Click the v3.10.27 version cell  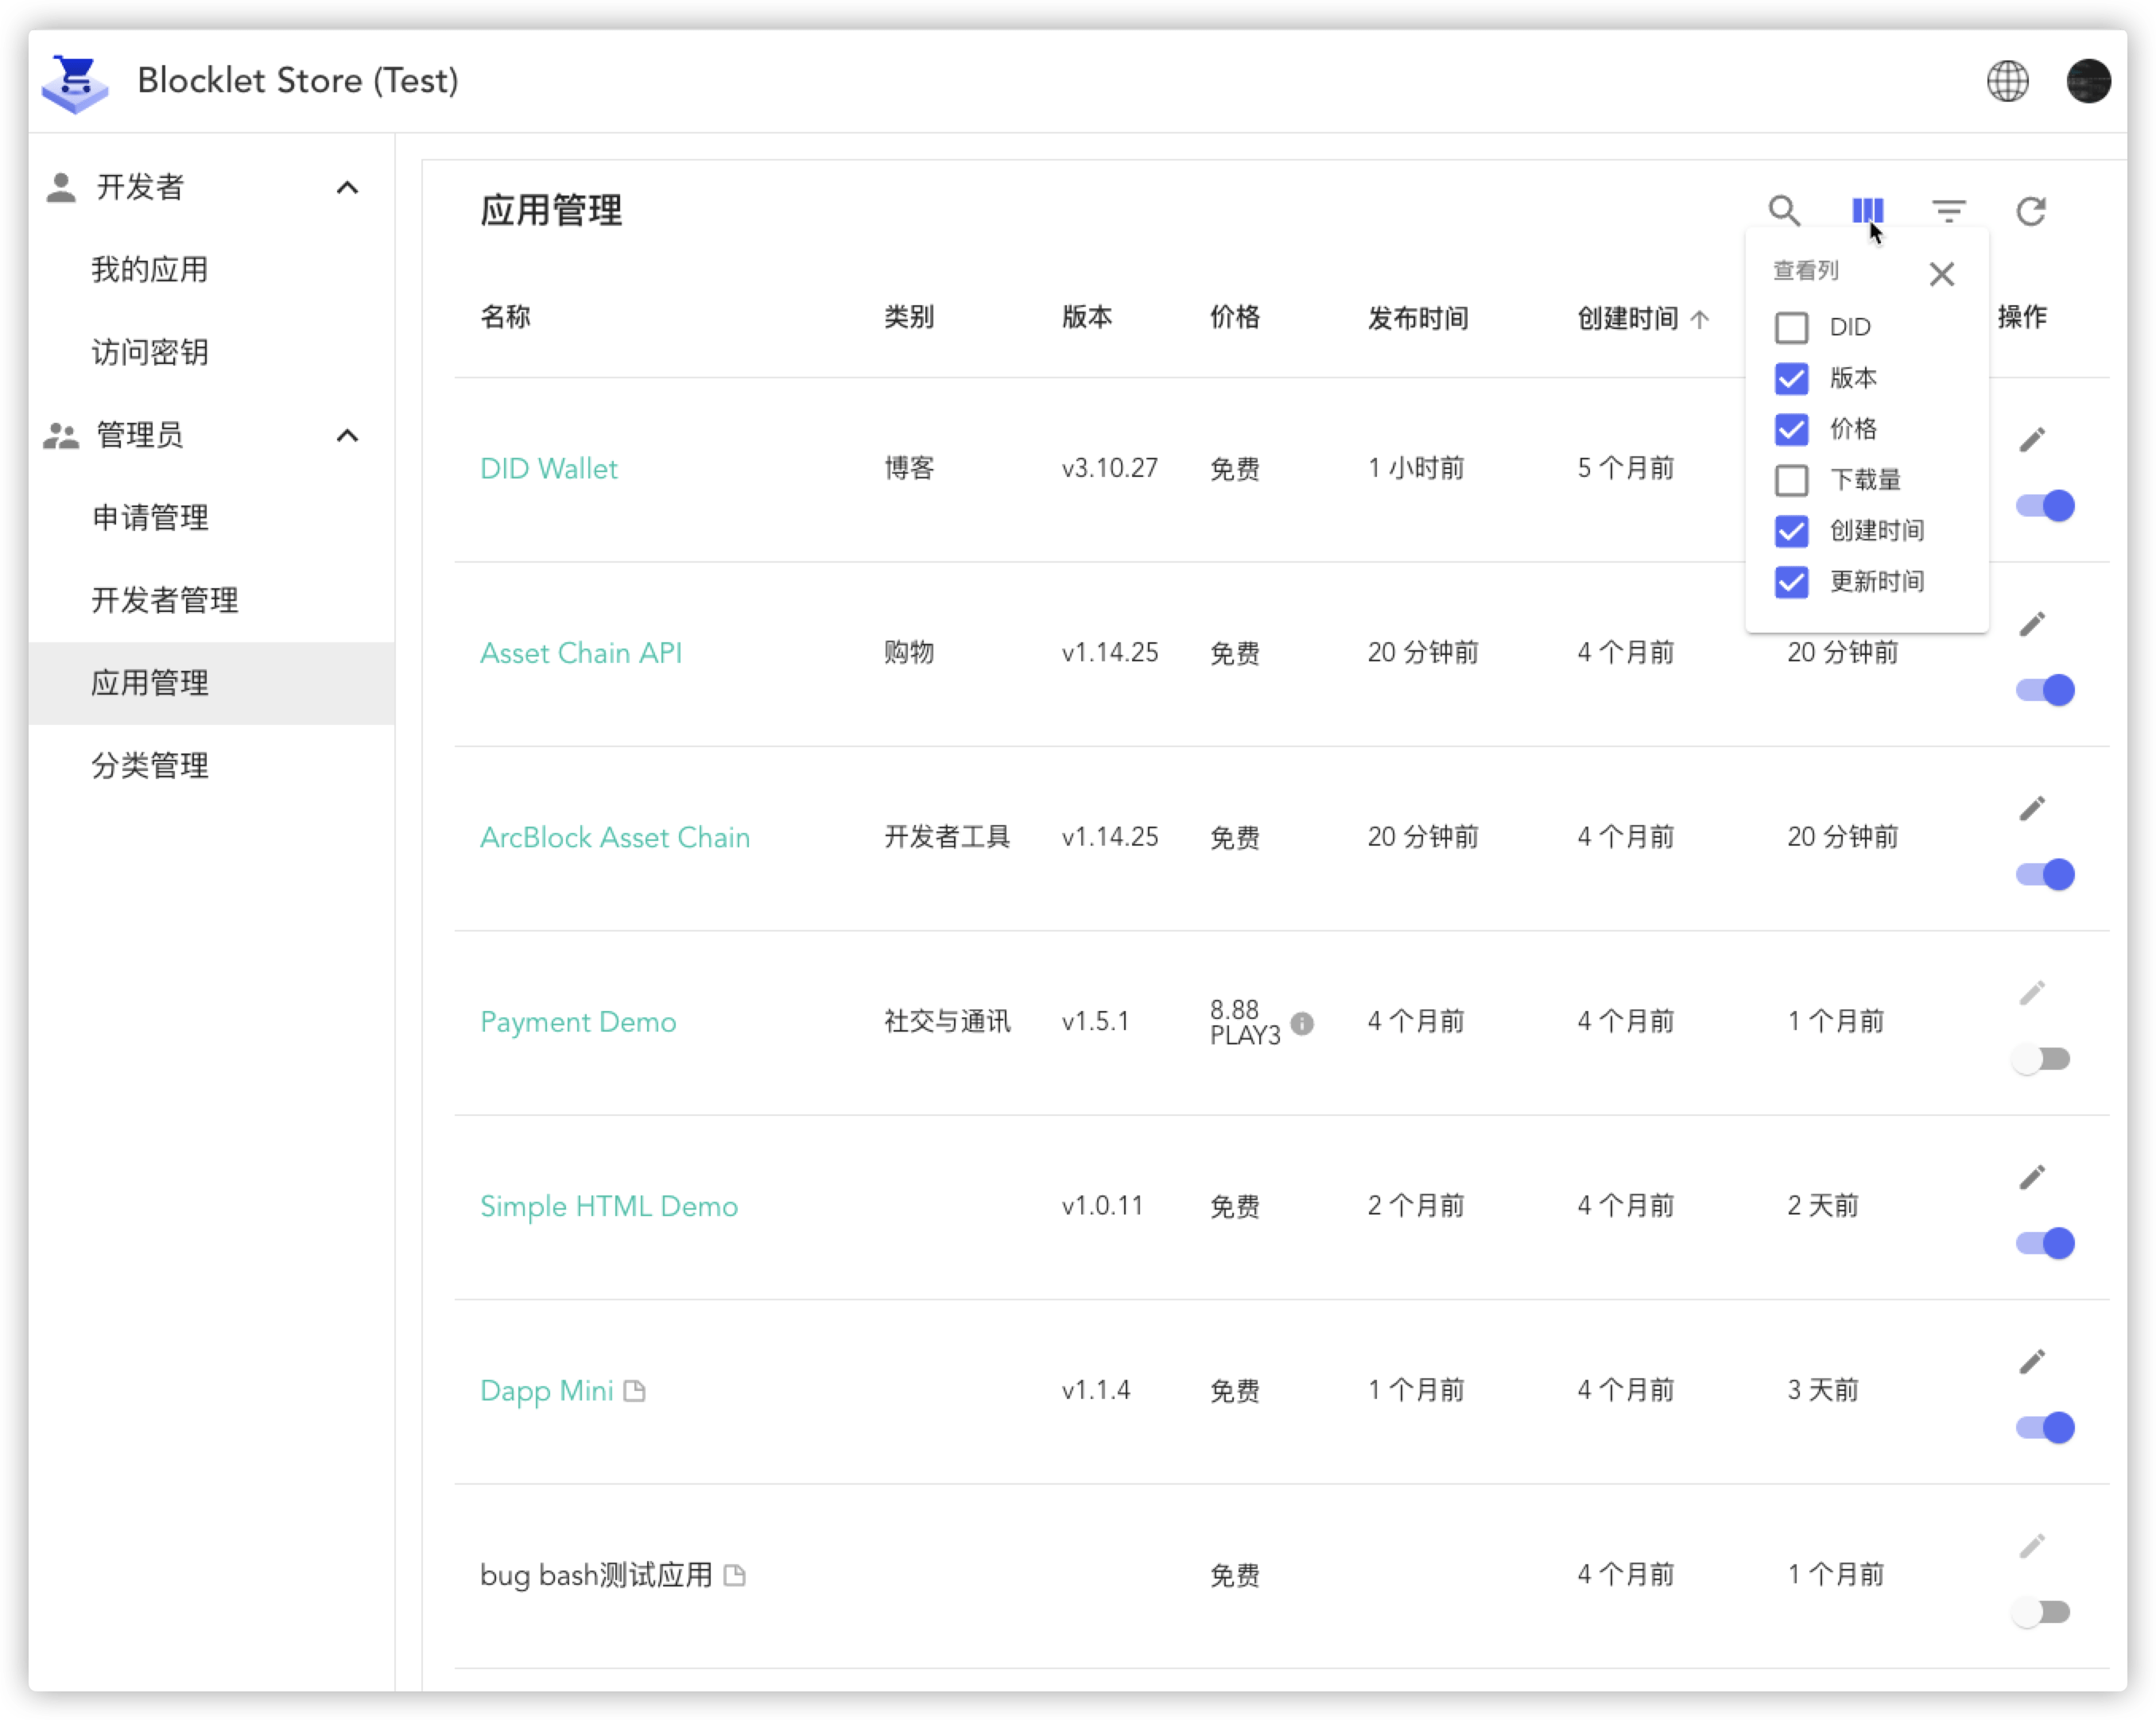point(1110,469)
